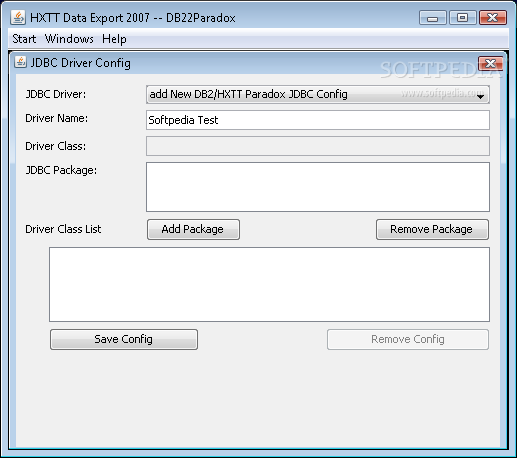517x458 pixels.
Task: Expand the JDBC Driver combo box
Action: pyautogui.click(x=318, y=94)
